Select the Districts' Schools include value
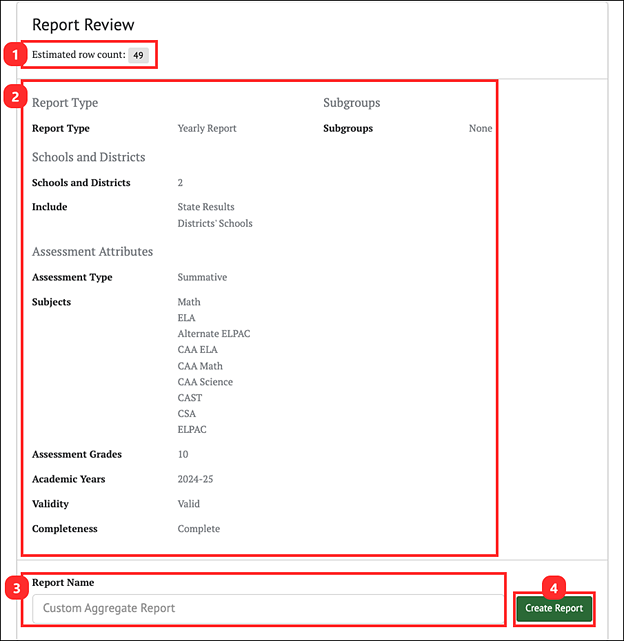The image size is (624, 641). (215, 224)
